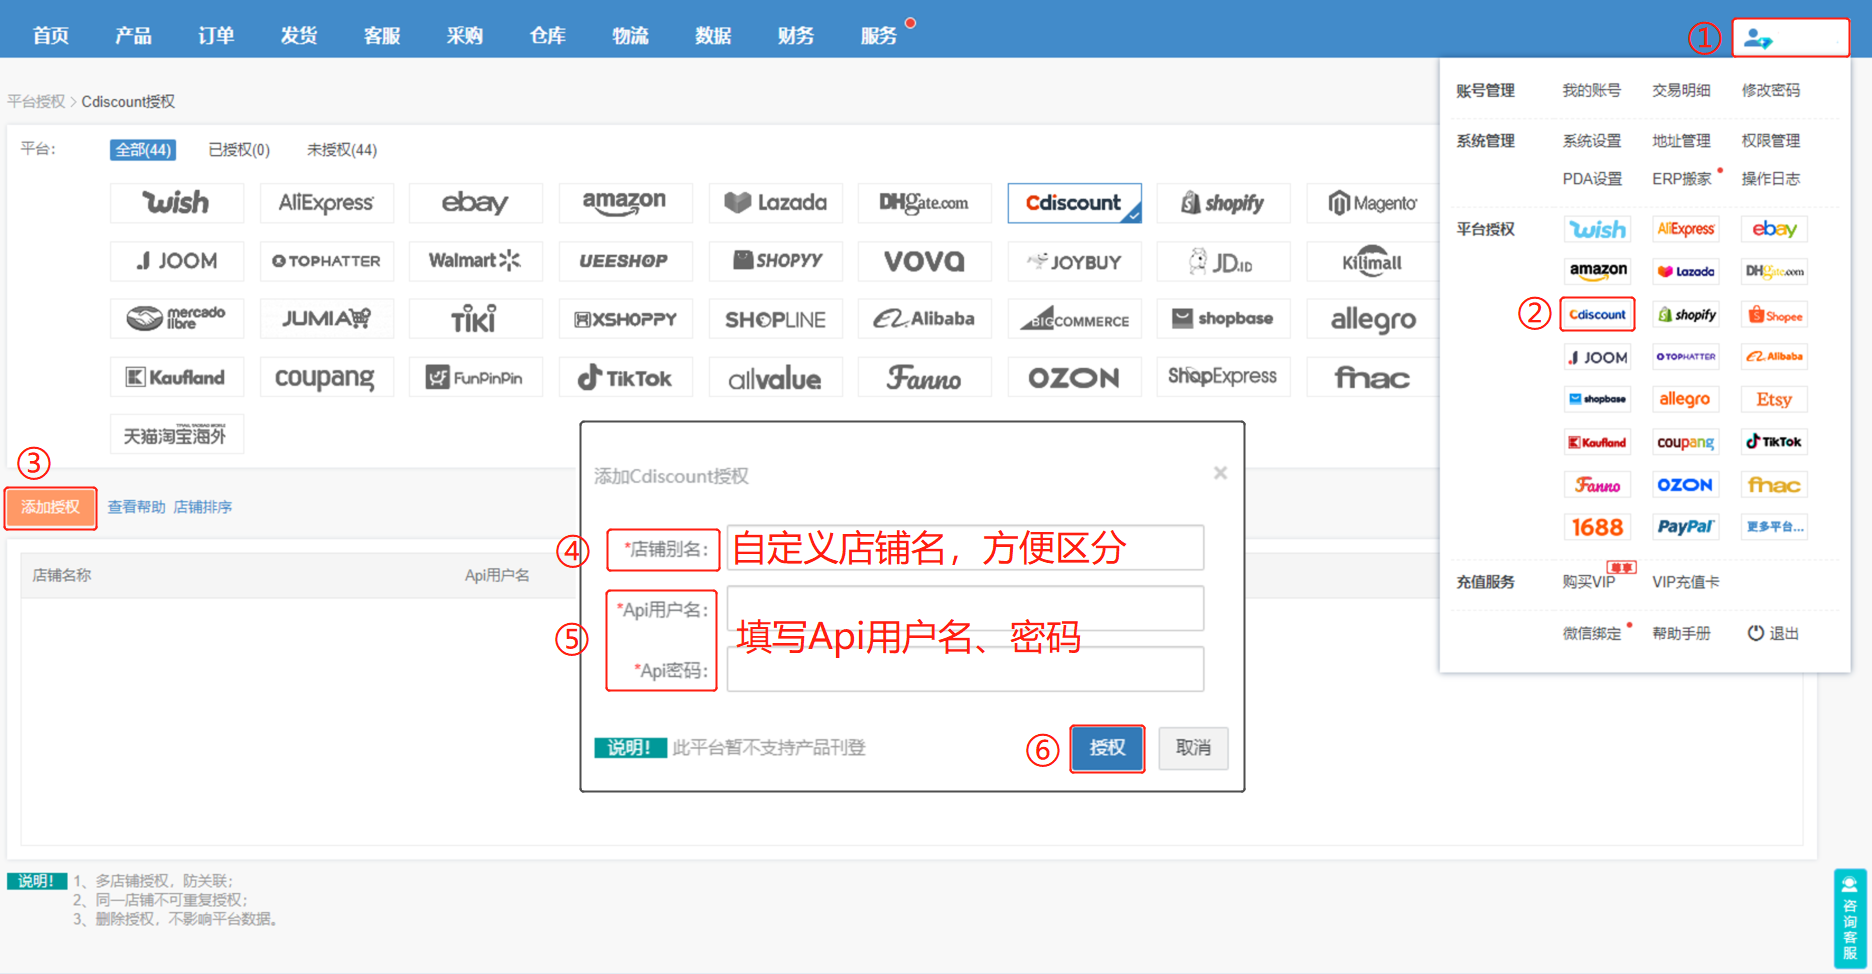Select the Kaufland platform tile in grid
Screen dimensions: 1872x974
[x=177, y=377]
